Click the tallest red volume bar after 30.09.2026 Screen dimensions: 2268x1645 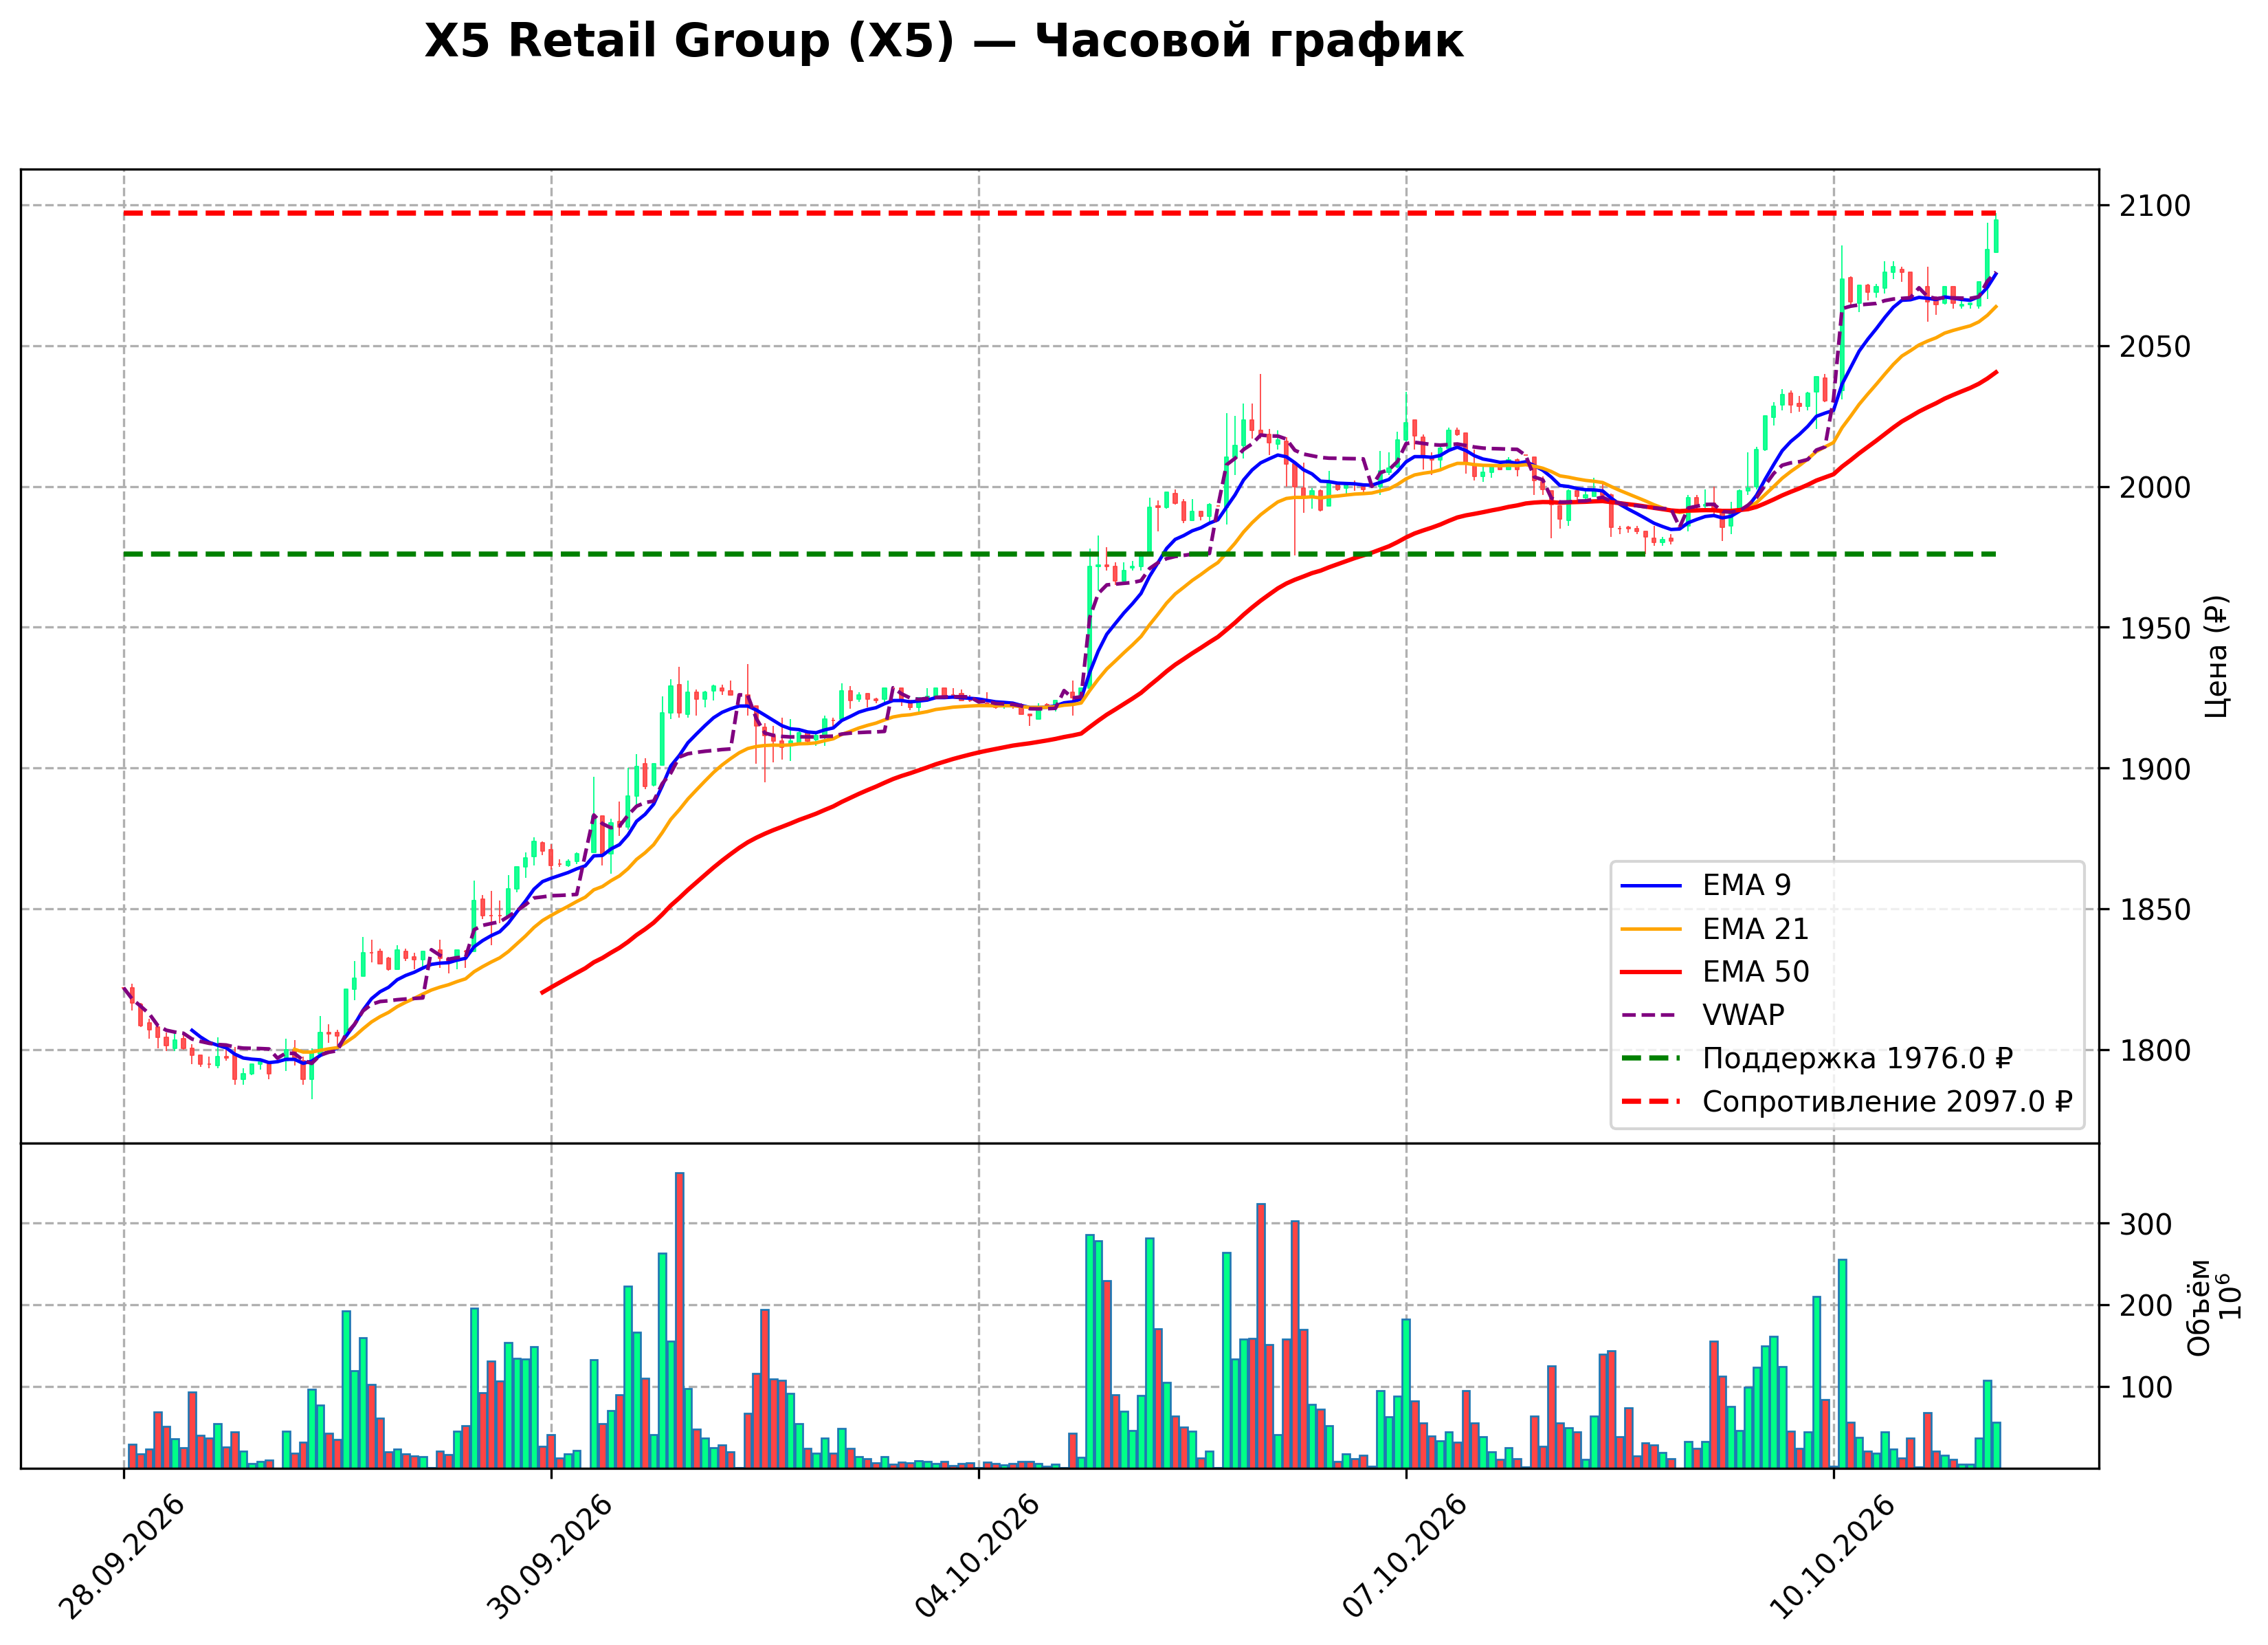point(679,1320)
